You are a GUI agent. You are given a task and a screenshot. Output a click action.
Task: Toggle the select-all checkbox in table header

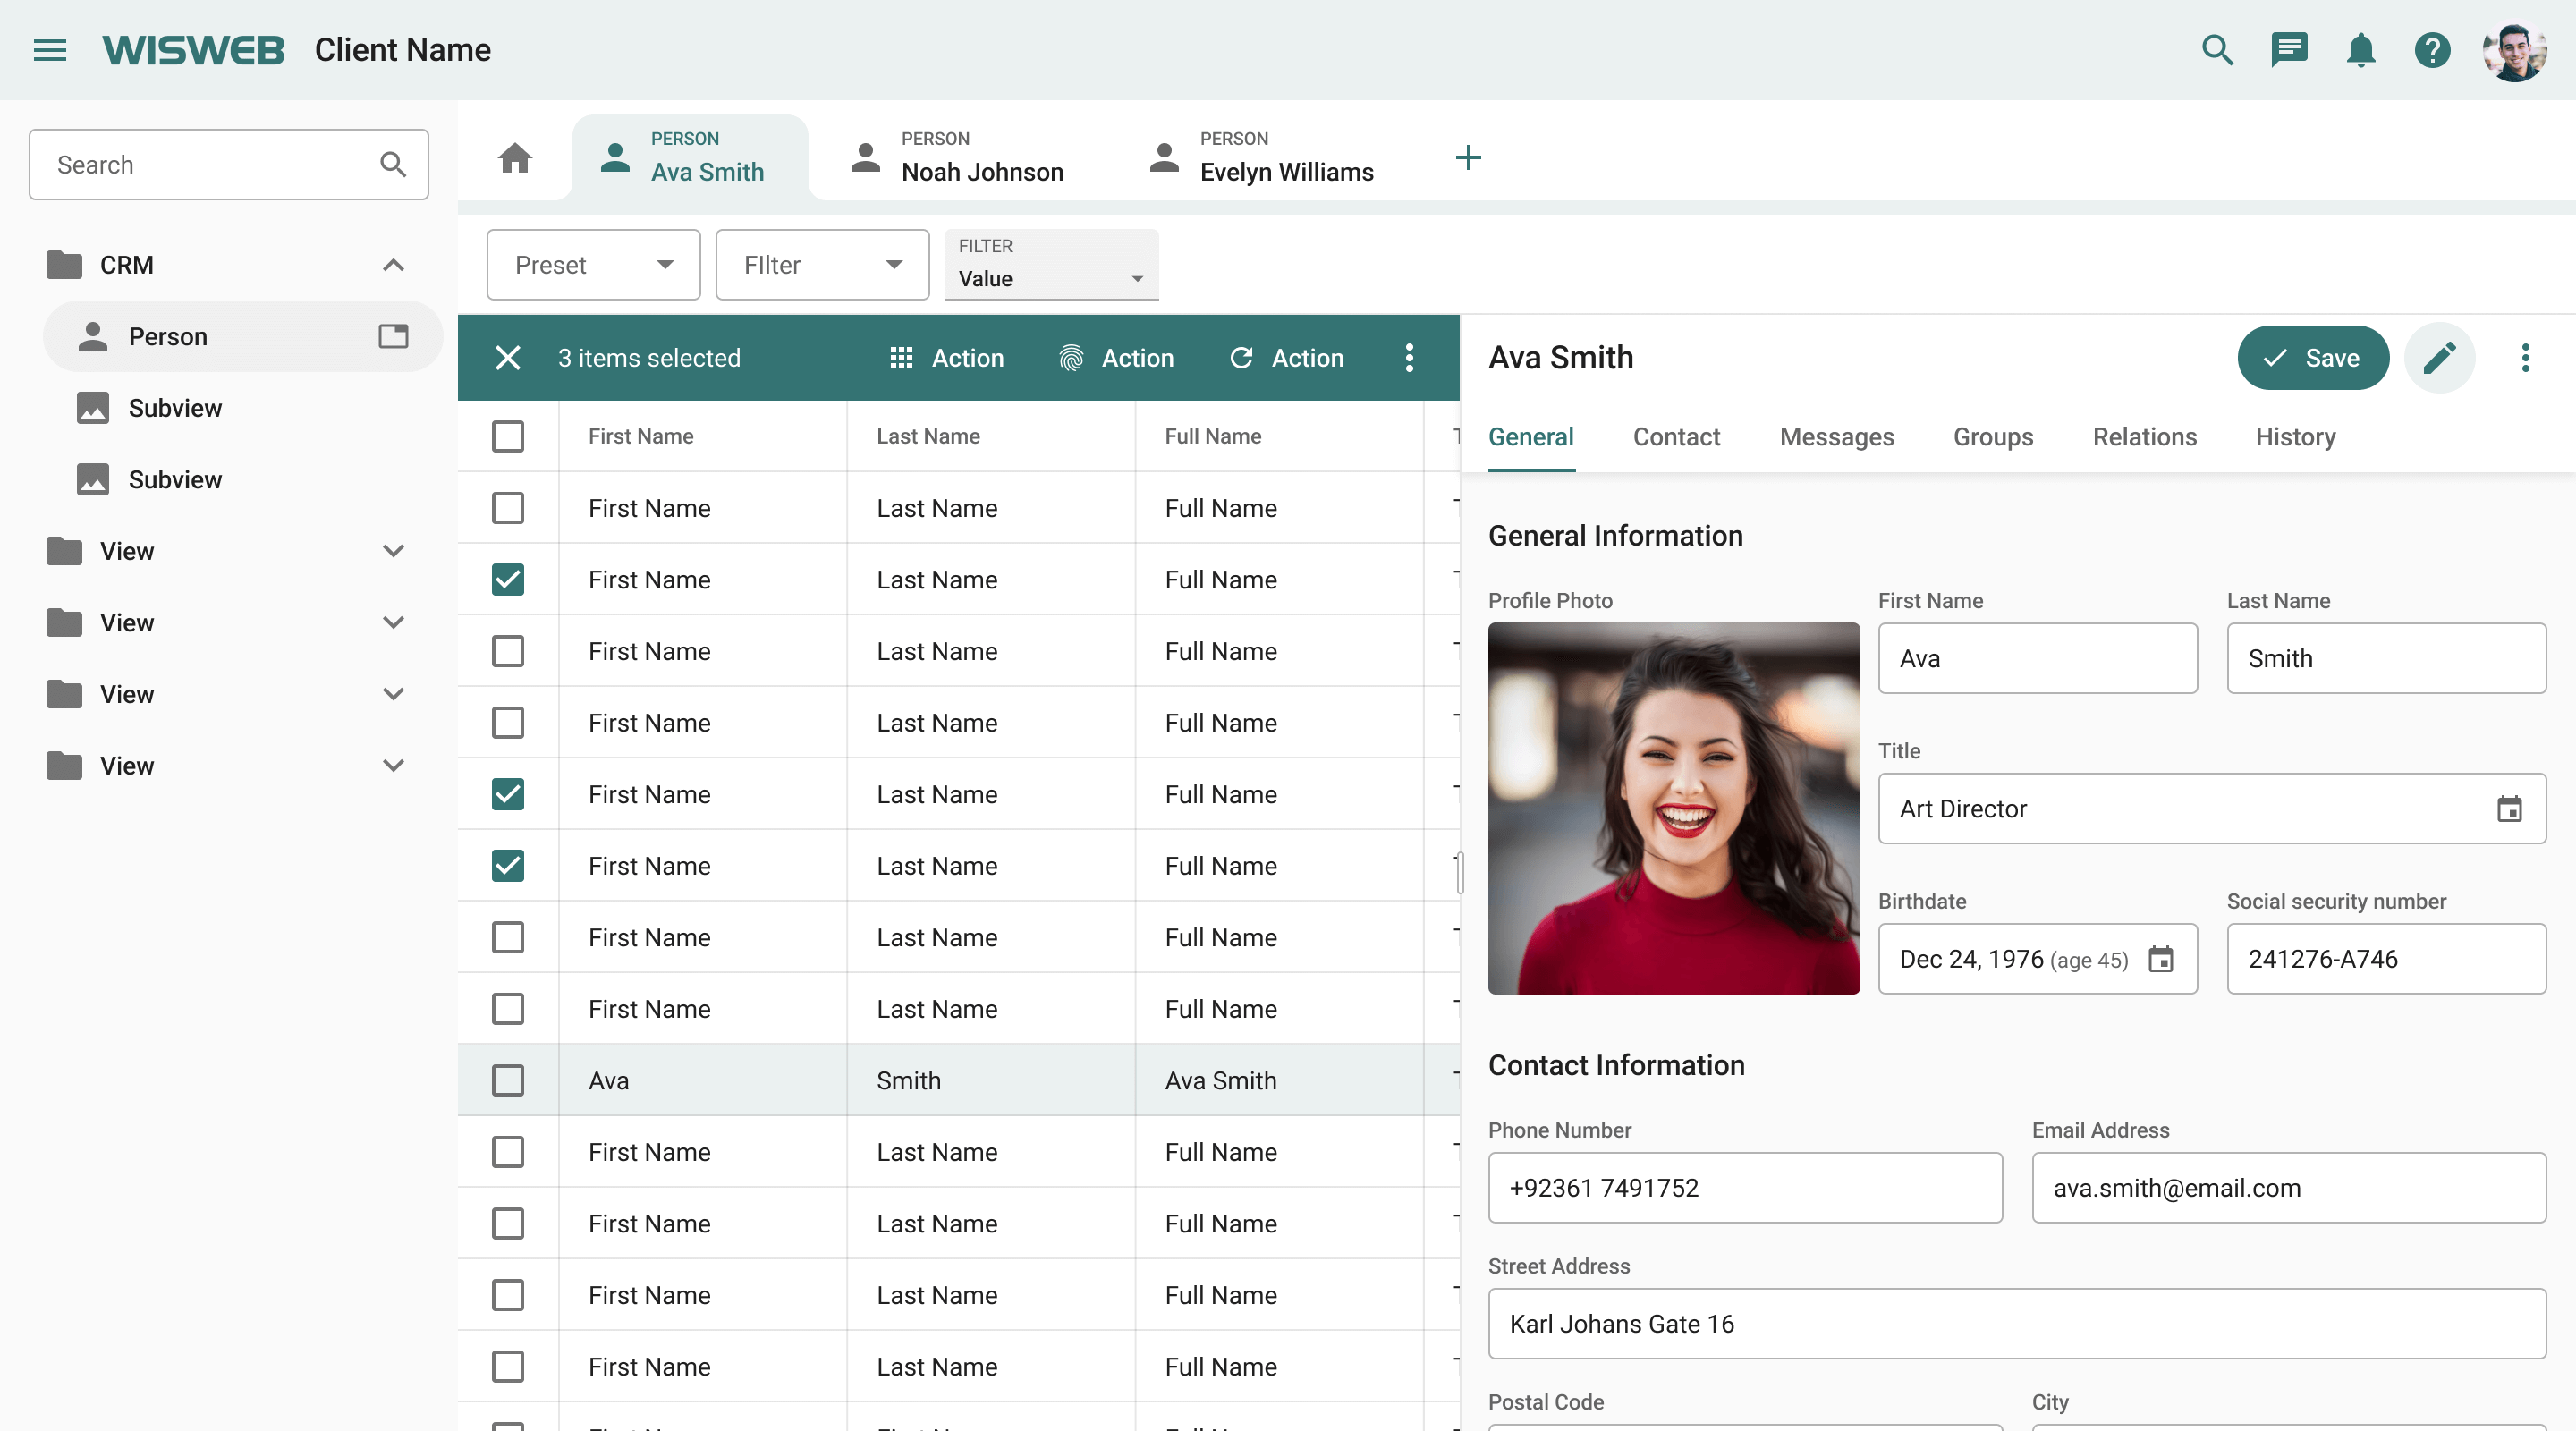[509, 436]
